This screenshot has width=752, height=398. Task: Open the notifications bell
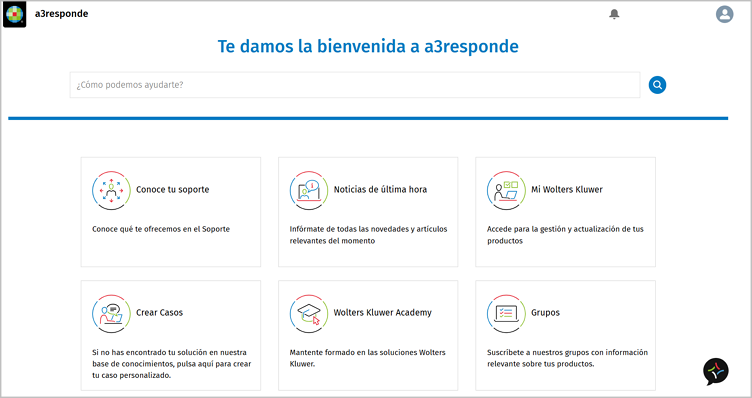(x=614, y=14)
